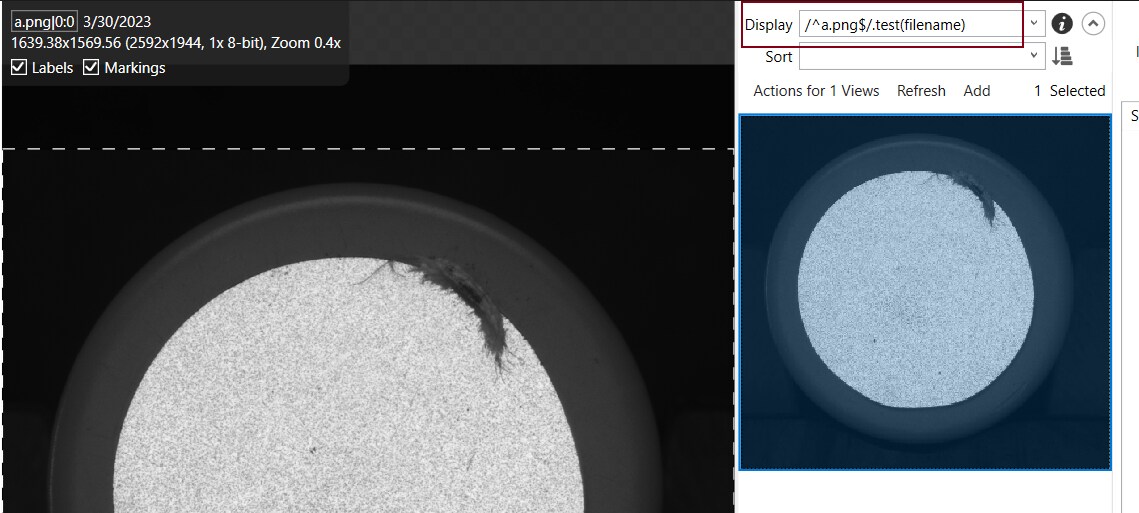
Task: Click the 3/30/2023 date in viewer header
Action: (117, 22)
